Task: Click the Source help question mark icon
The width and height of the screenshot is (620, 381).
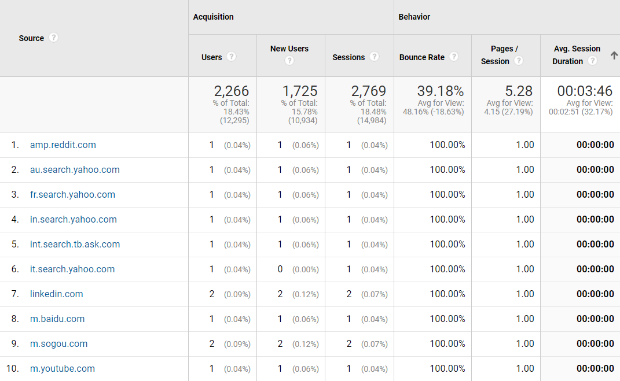Action: tap(53, 38)
